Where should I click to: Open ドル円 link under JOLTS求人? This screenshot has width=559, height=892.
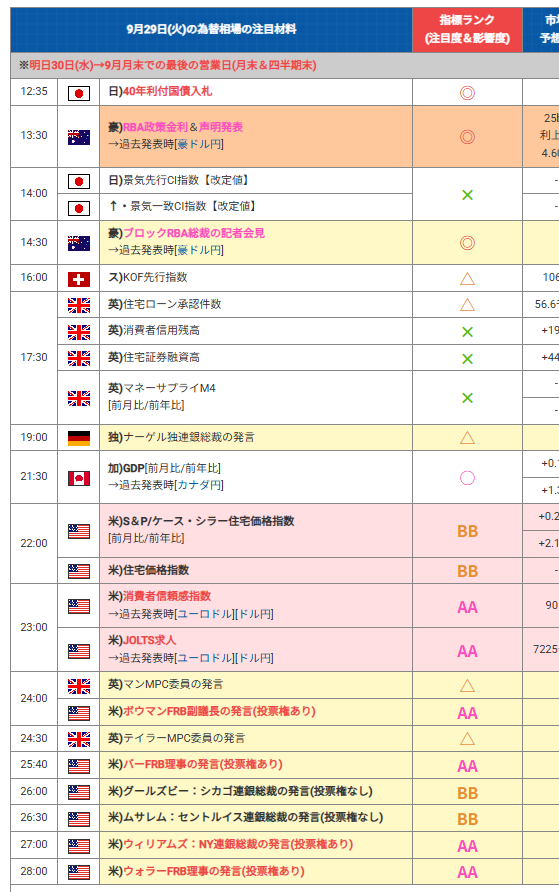tap(255, 658)
